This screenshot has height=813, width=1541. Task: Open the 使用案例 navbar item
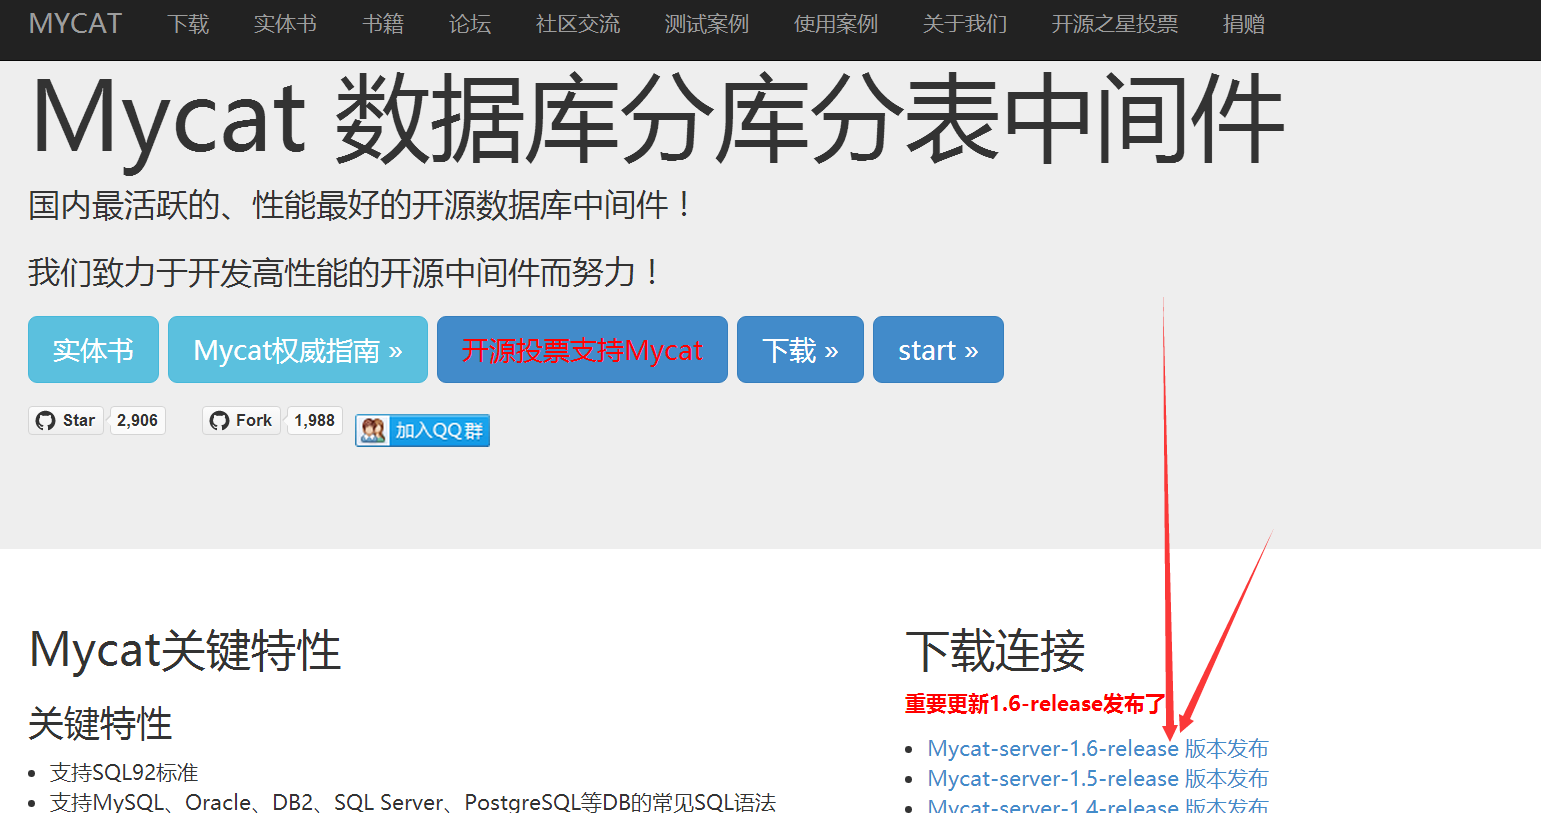click(836, 24)
